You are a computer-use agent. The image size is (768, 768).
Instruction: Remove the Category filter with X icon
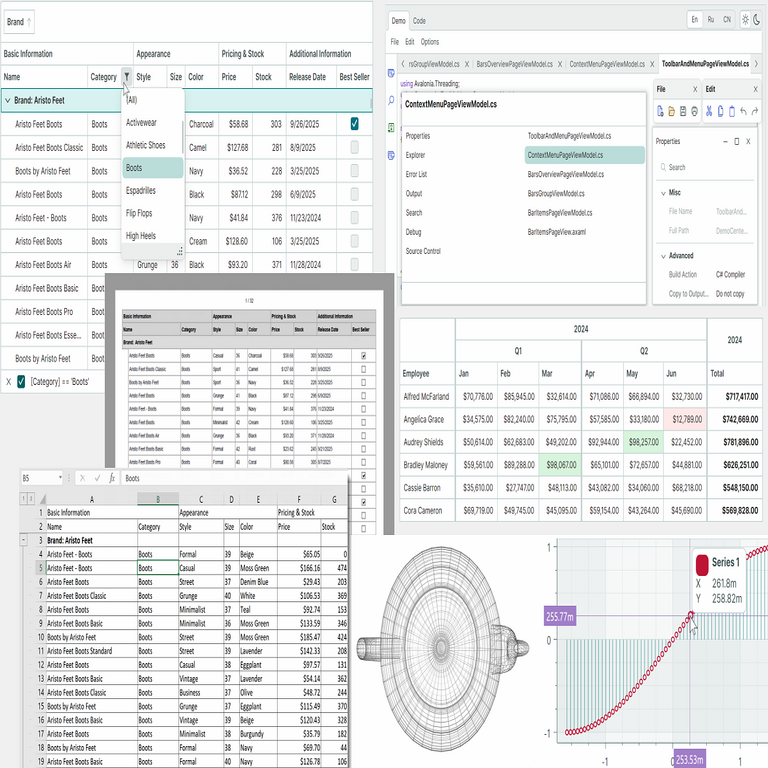(x=8, y=381)
